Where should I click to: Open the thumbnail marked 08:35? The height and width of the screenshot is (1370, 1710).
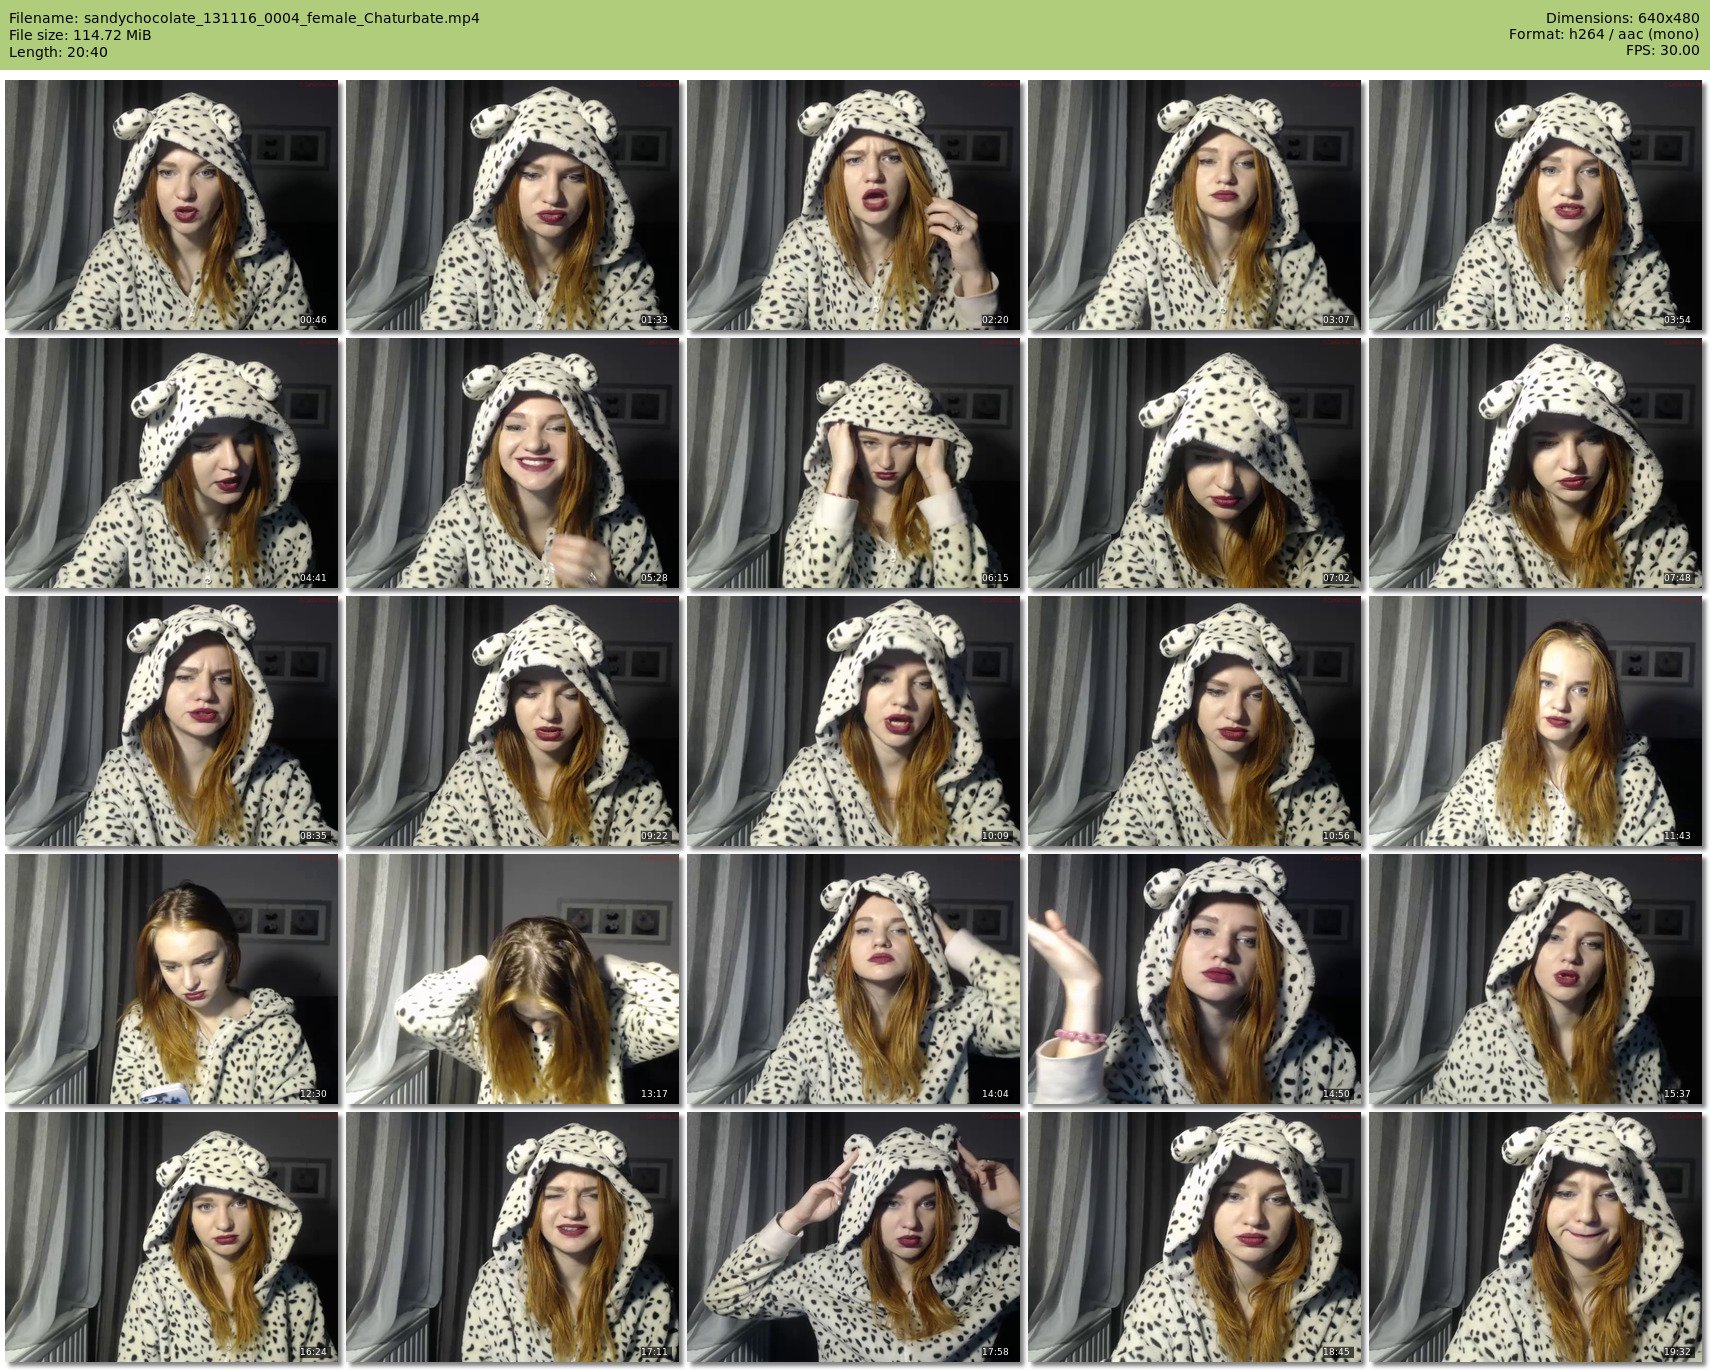click(171, 721)
